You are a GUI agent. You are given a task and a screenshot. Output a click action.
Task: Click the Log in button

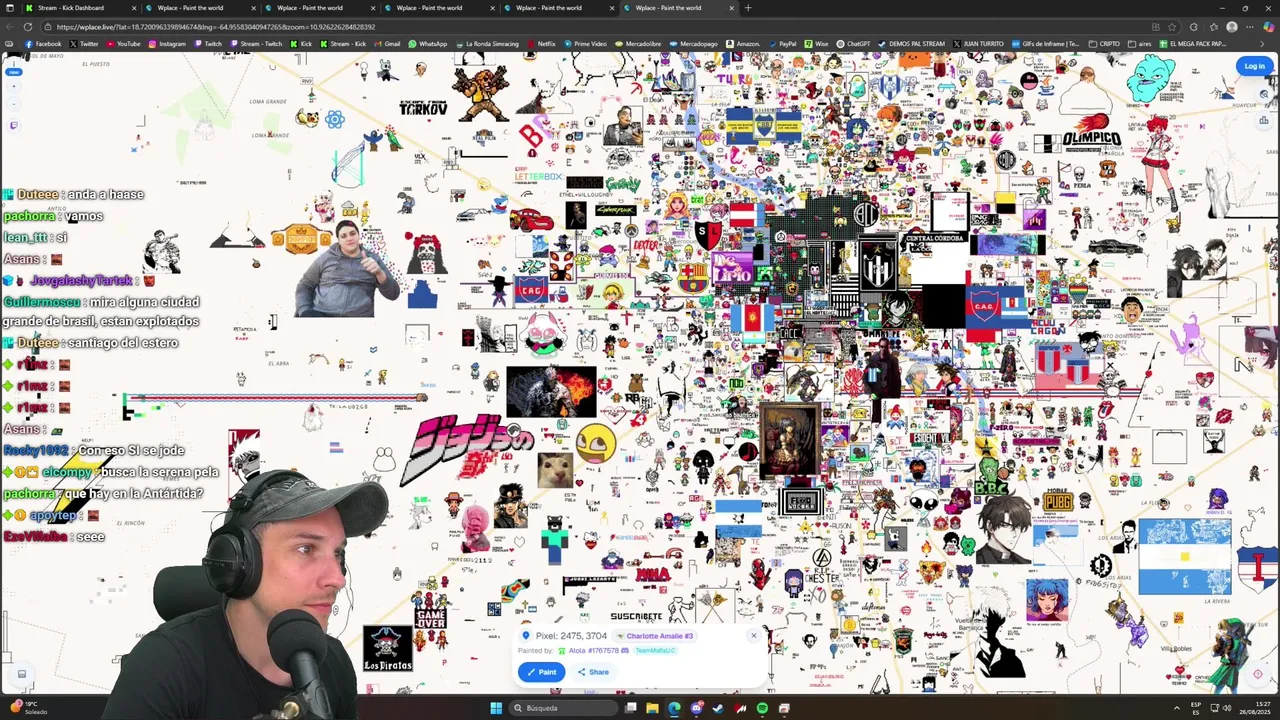click(x=1254, y=66)
